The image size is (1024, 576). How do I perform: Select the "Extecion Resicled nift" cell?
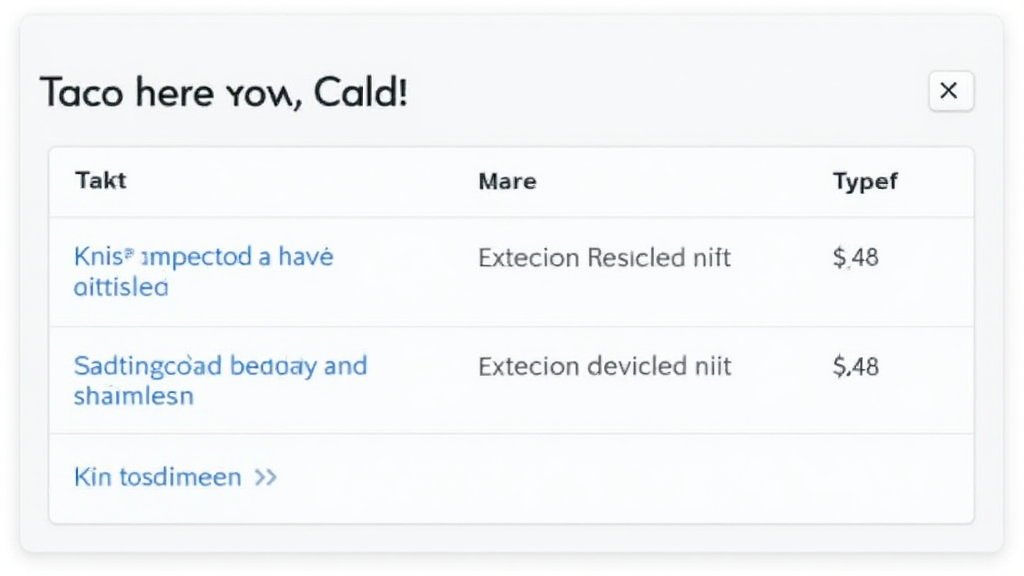point(604,258)
